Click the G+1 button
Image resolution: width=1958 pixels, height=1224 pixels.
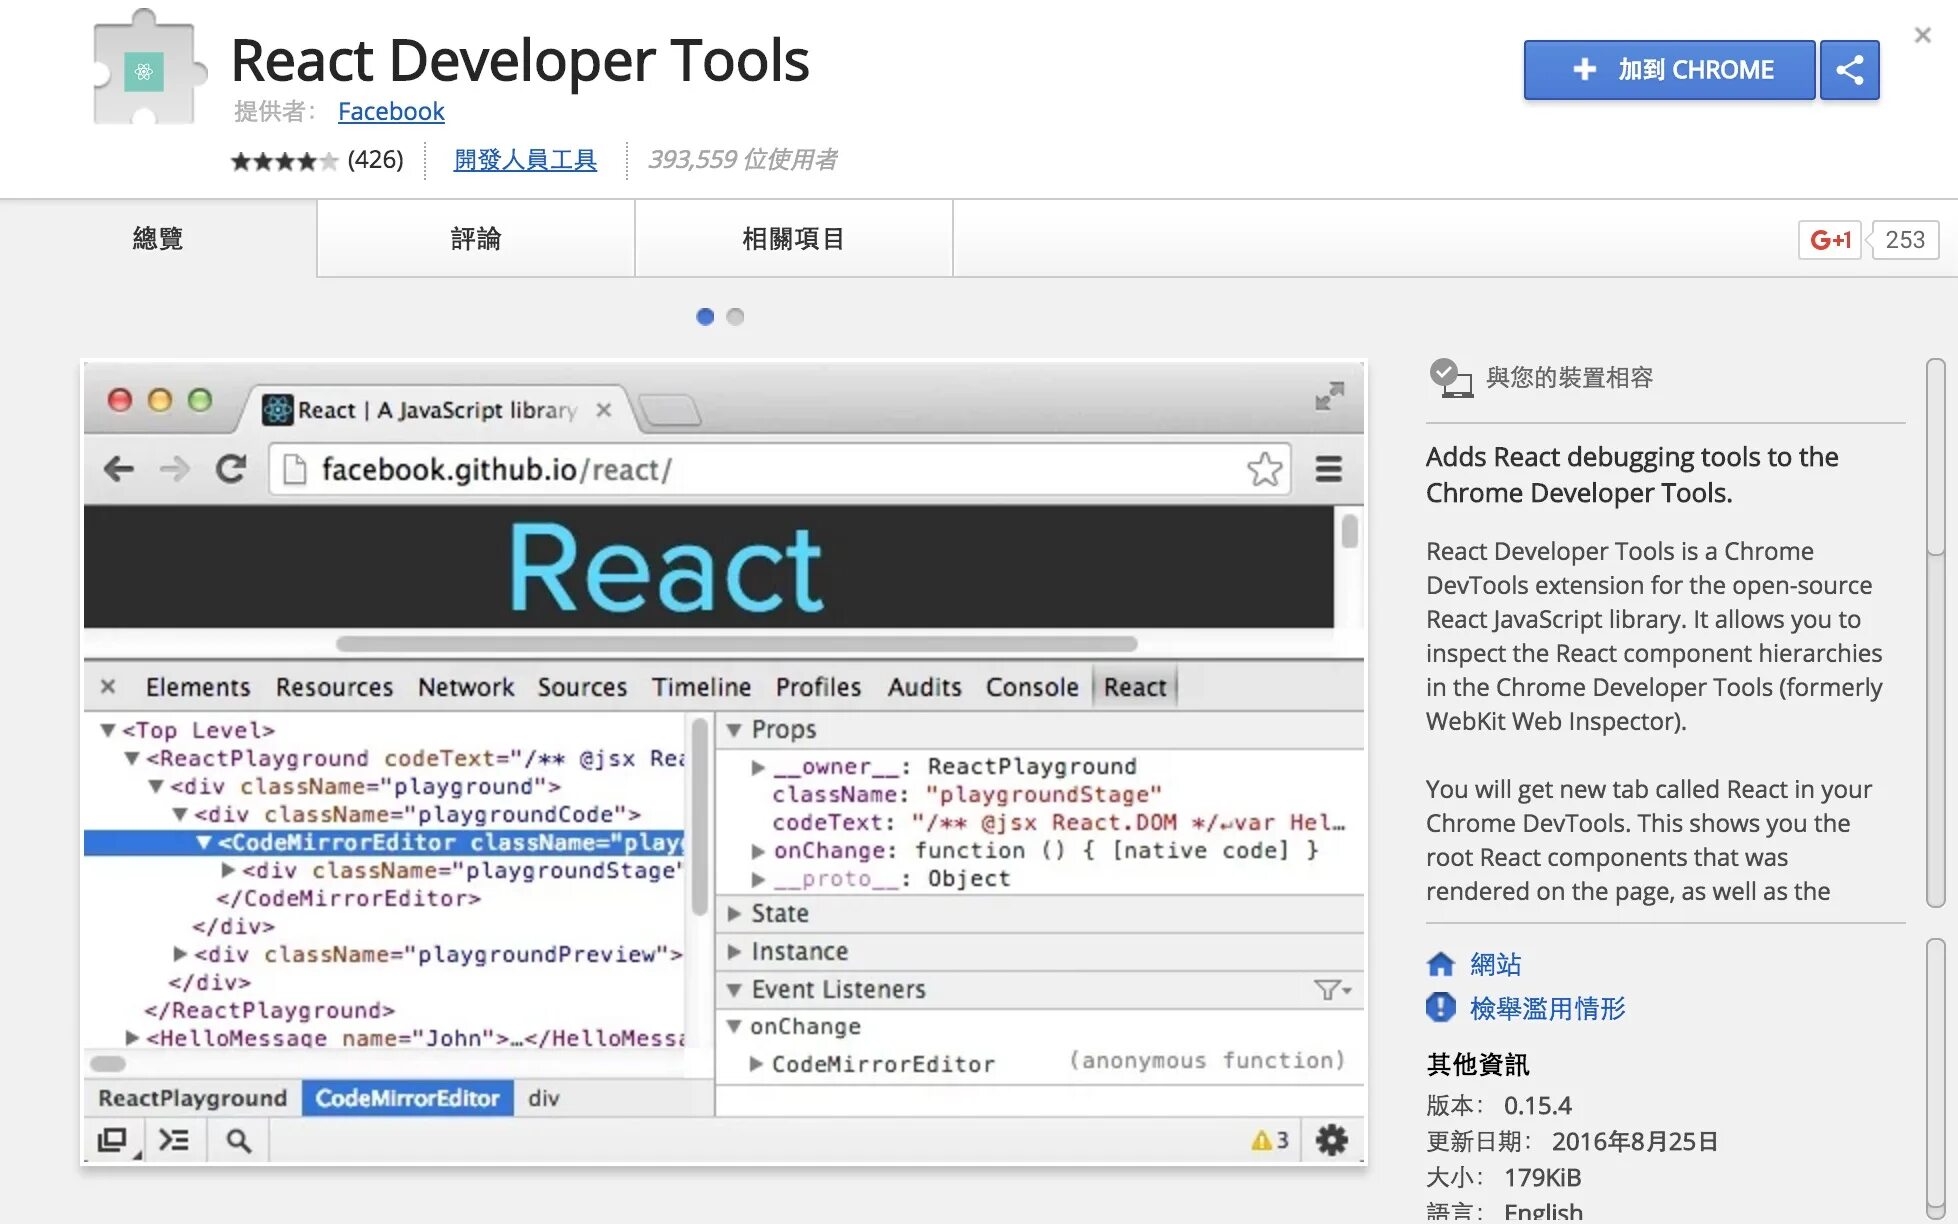pyautogui.click(x=1829, y=240)
